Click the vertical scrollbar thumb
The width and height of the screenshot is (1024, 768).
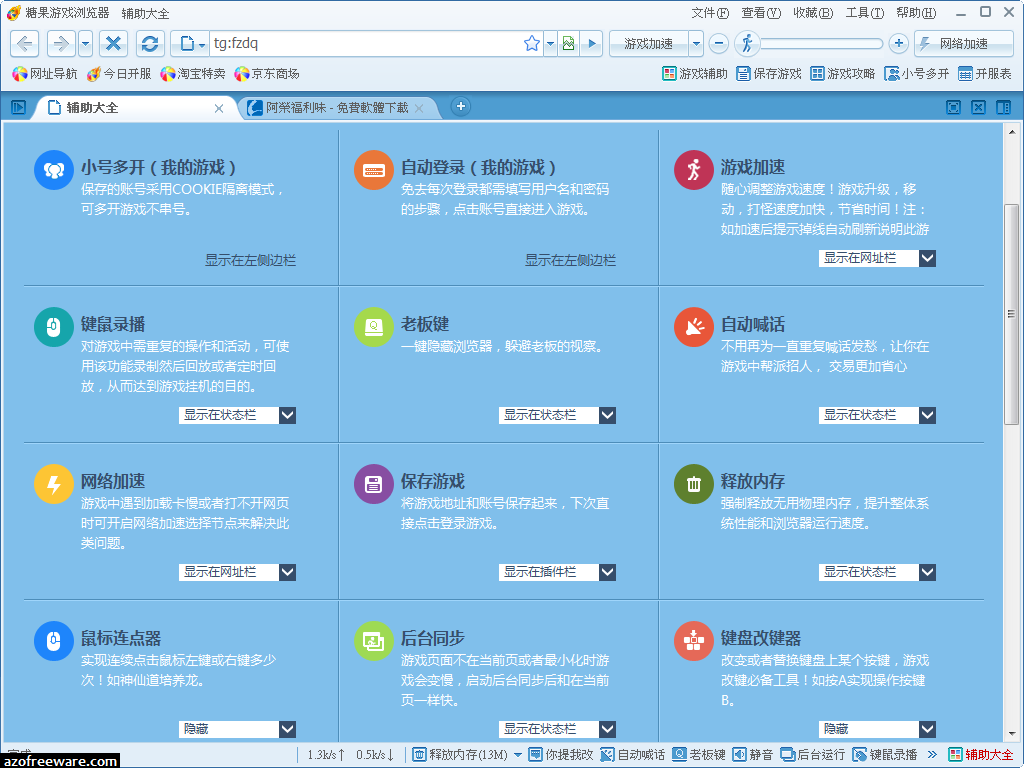click(x=1011, y=313)
